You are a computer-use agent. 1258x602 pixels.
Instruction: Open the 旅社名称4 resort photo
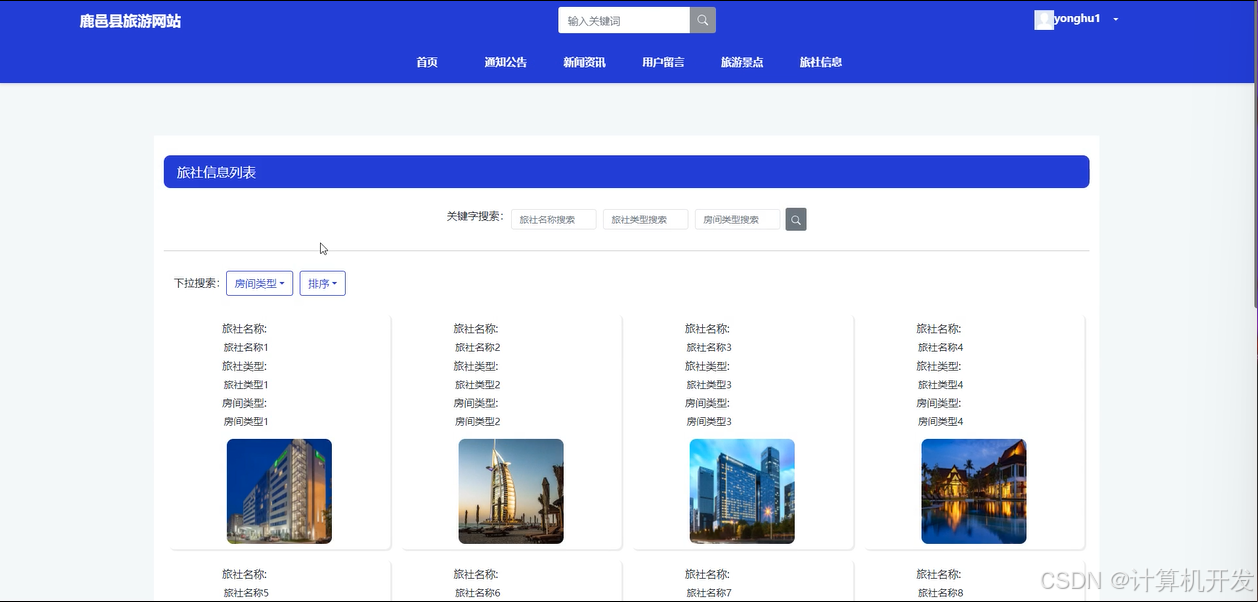tap(974, 491)
